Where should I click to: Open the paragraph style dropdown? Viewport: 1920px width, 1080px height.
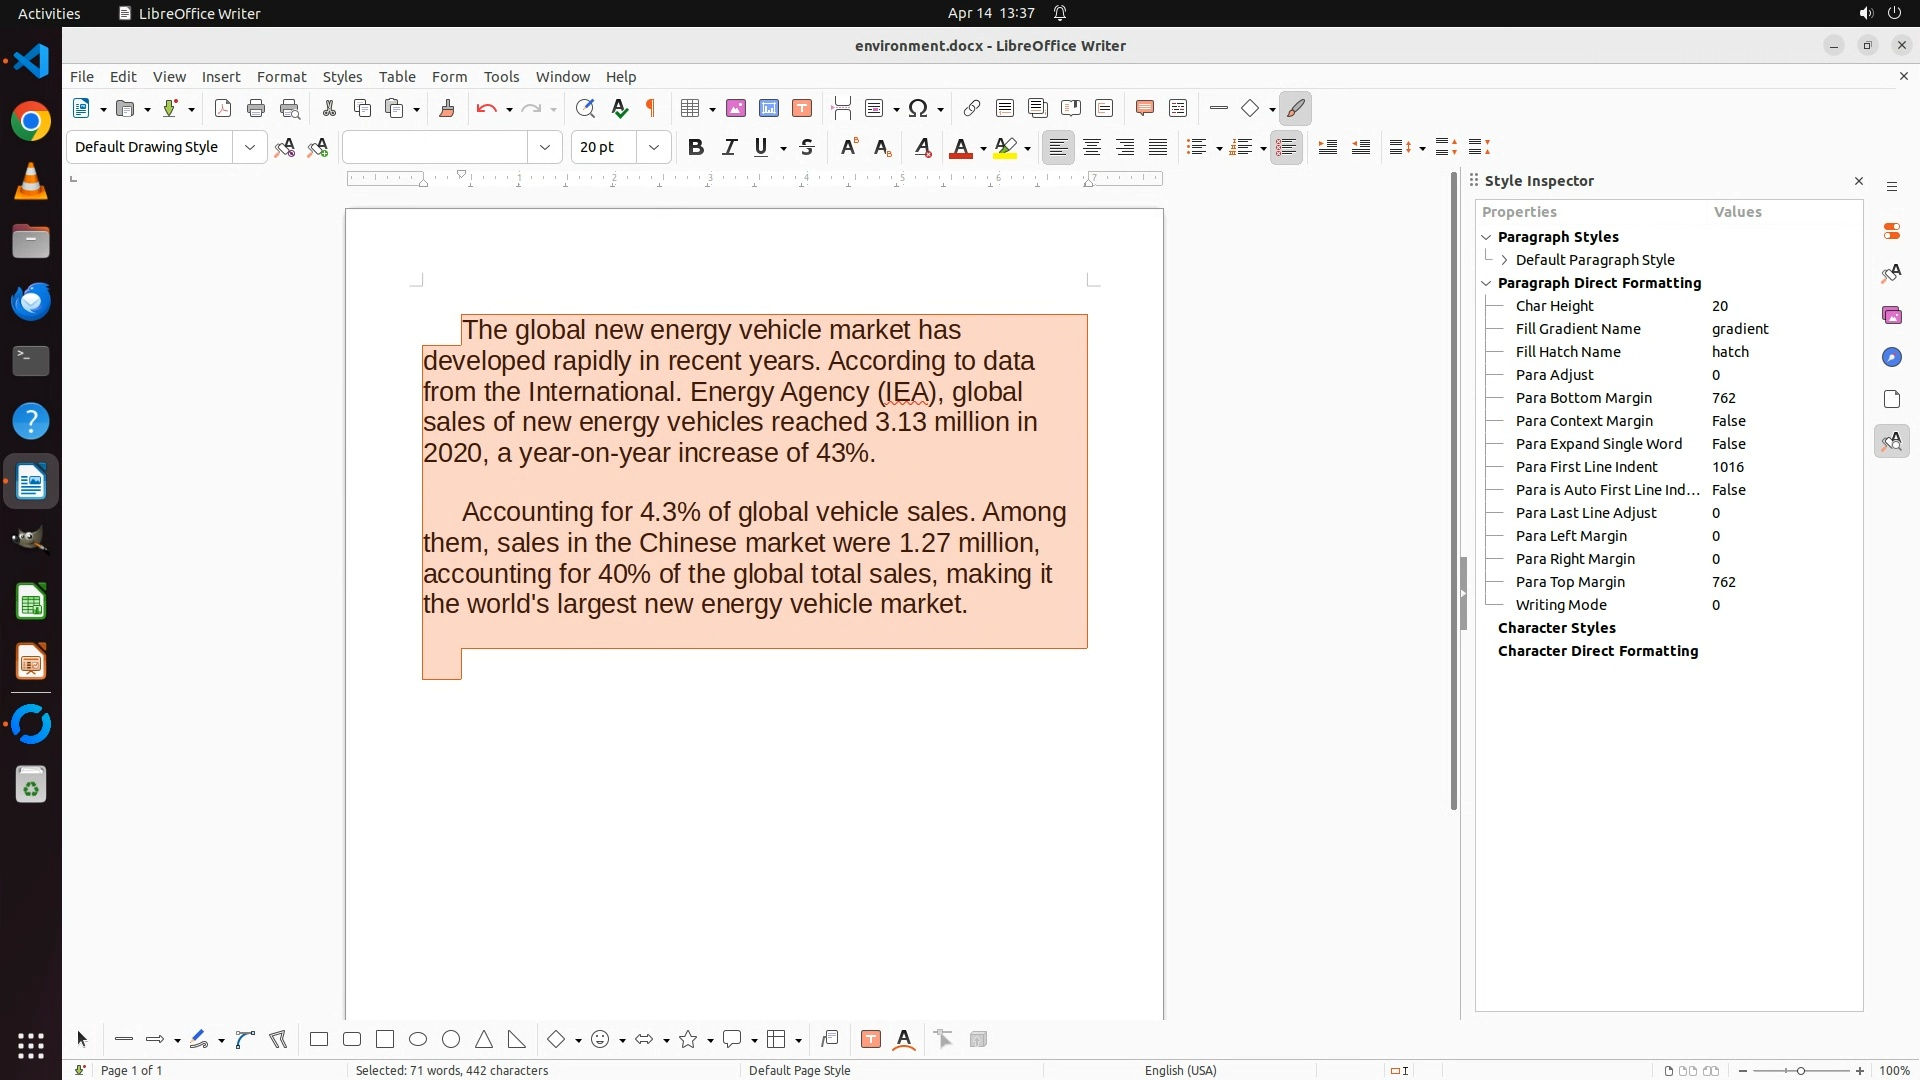coord(249,148)
